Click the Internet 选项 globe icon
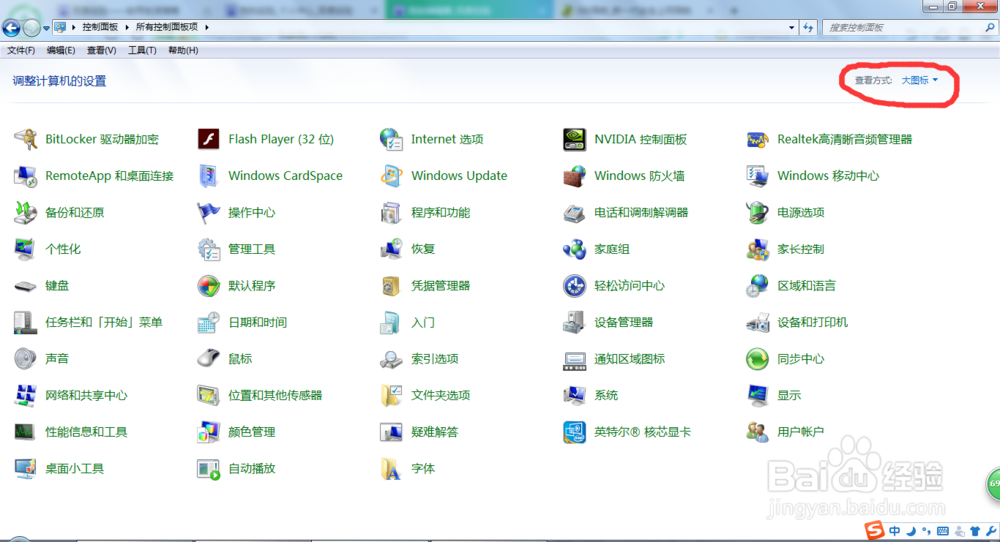The width and height of the screenshot is (1000, 542). (391, 139)
